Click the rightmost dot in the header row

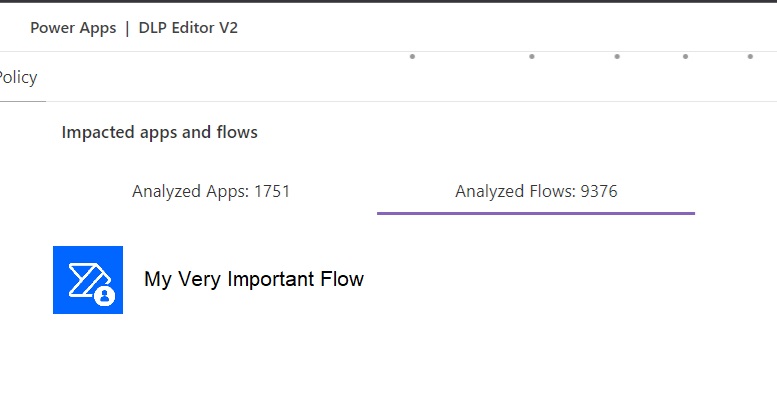[x=750, y=57]
